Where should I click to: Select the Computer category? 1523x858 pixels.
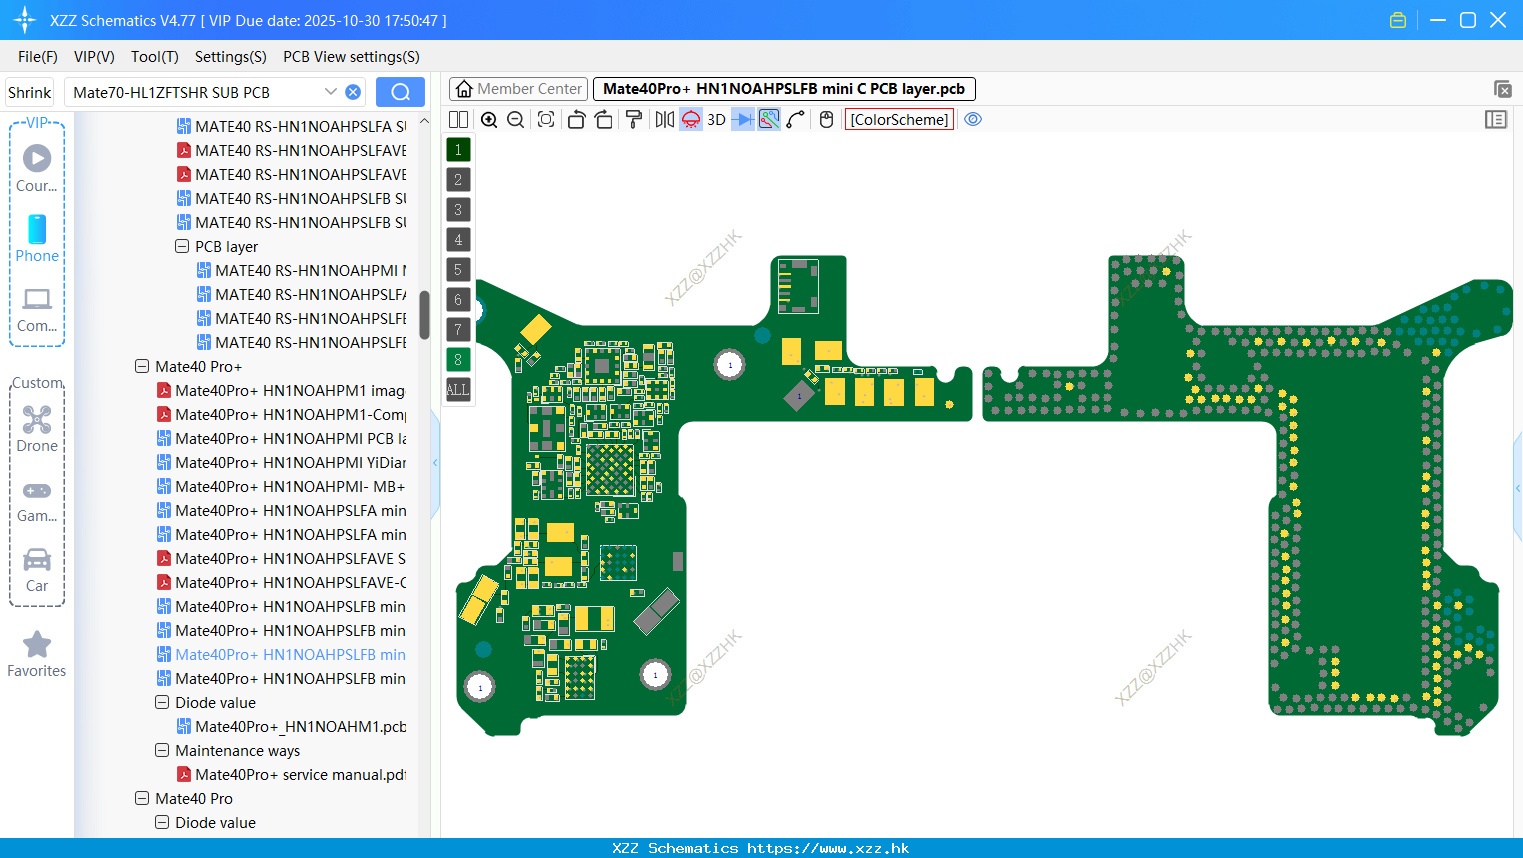point(37,310)
